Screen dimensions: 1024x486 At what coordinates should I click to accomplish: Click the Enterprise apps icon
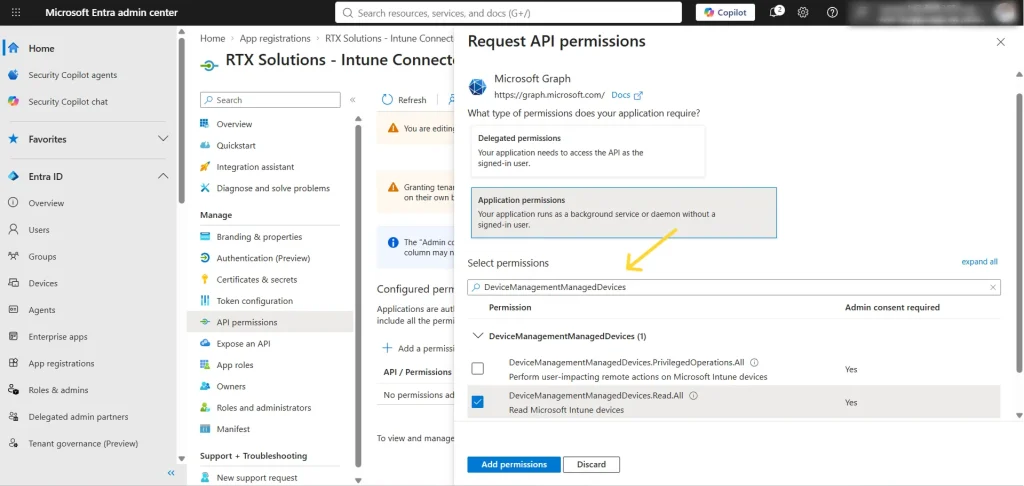coord(13,337)
